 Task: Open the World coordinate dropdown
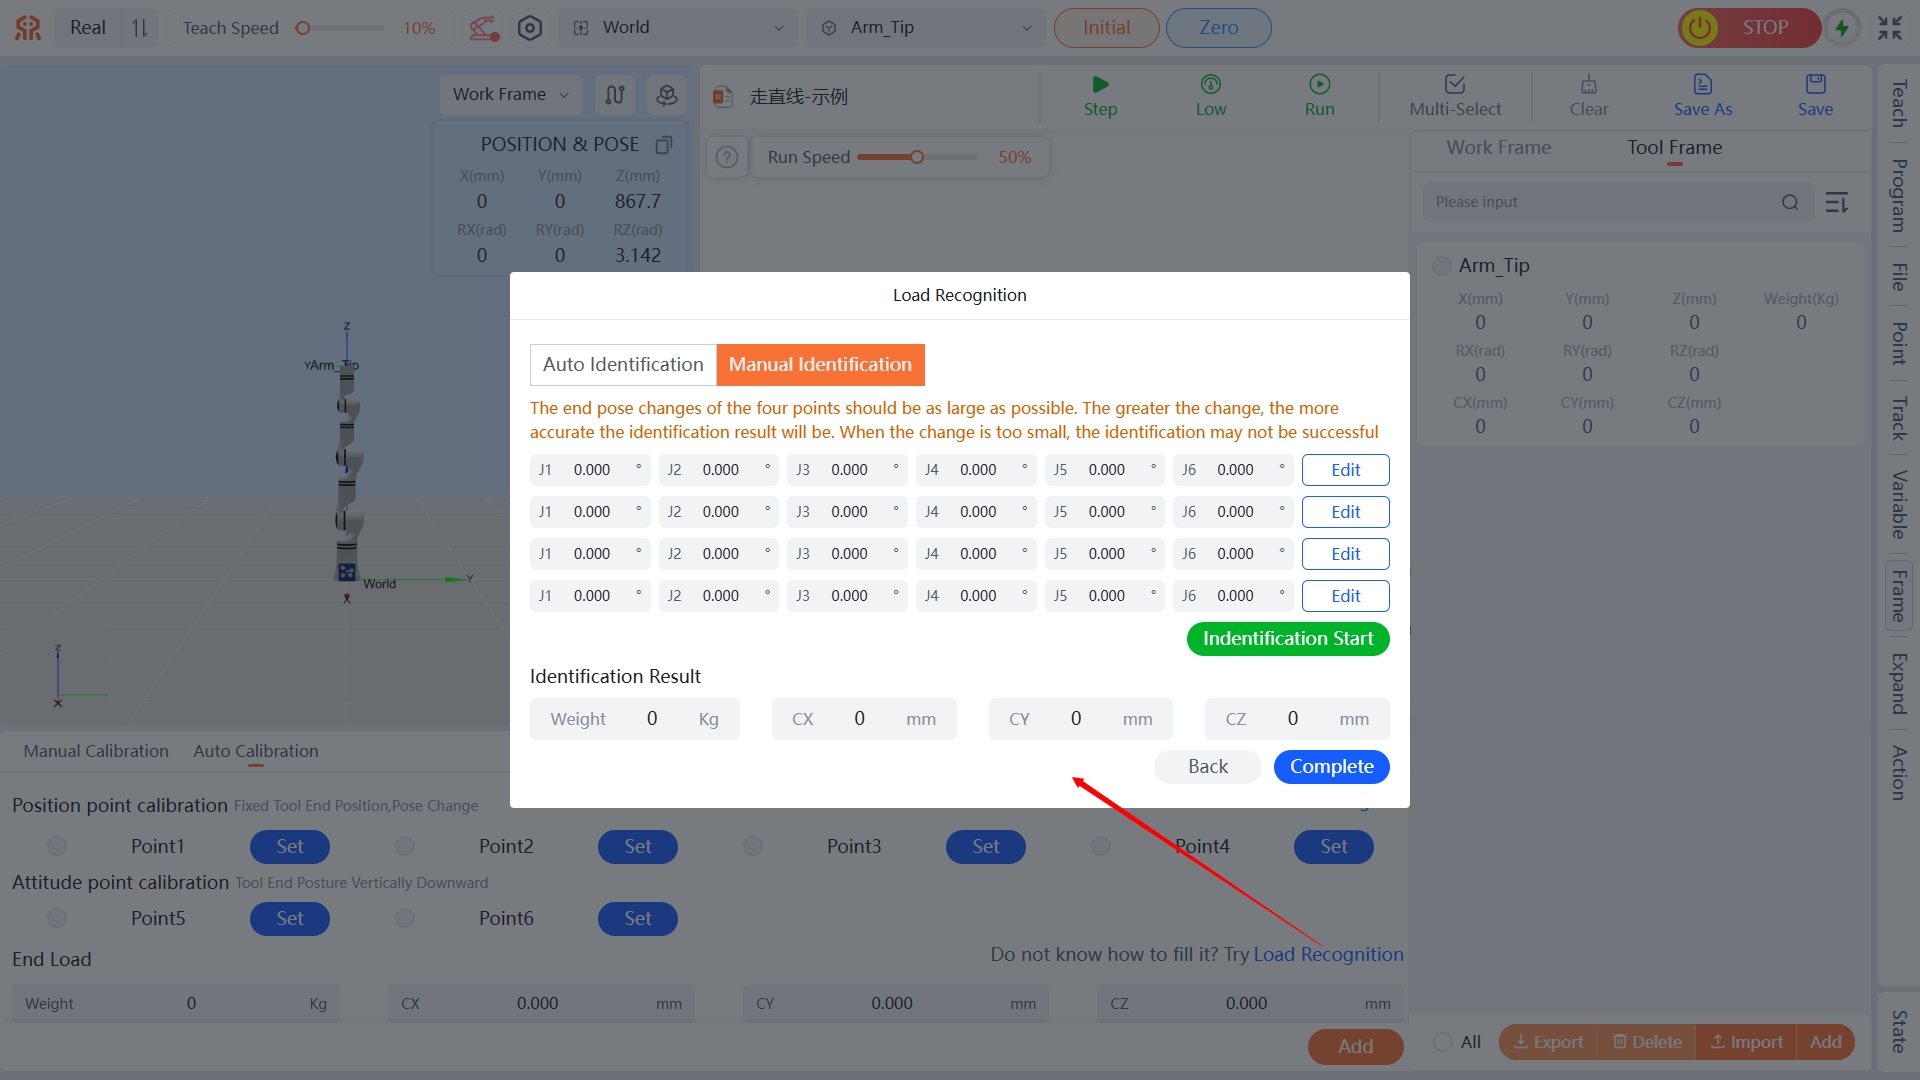tap(678, 28)
